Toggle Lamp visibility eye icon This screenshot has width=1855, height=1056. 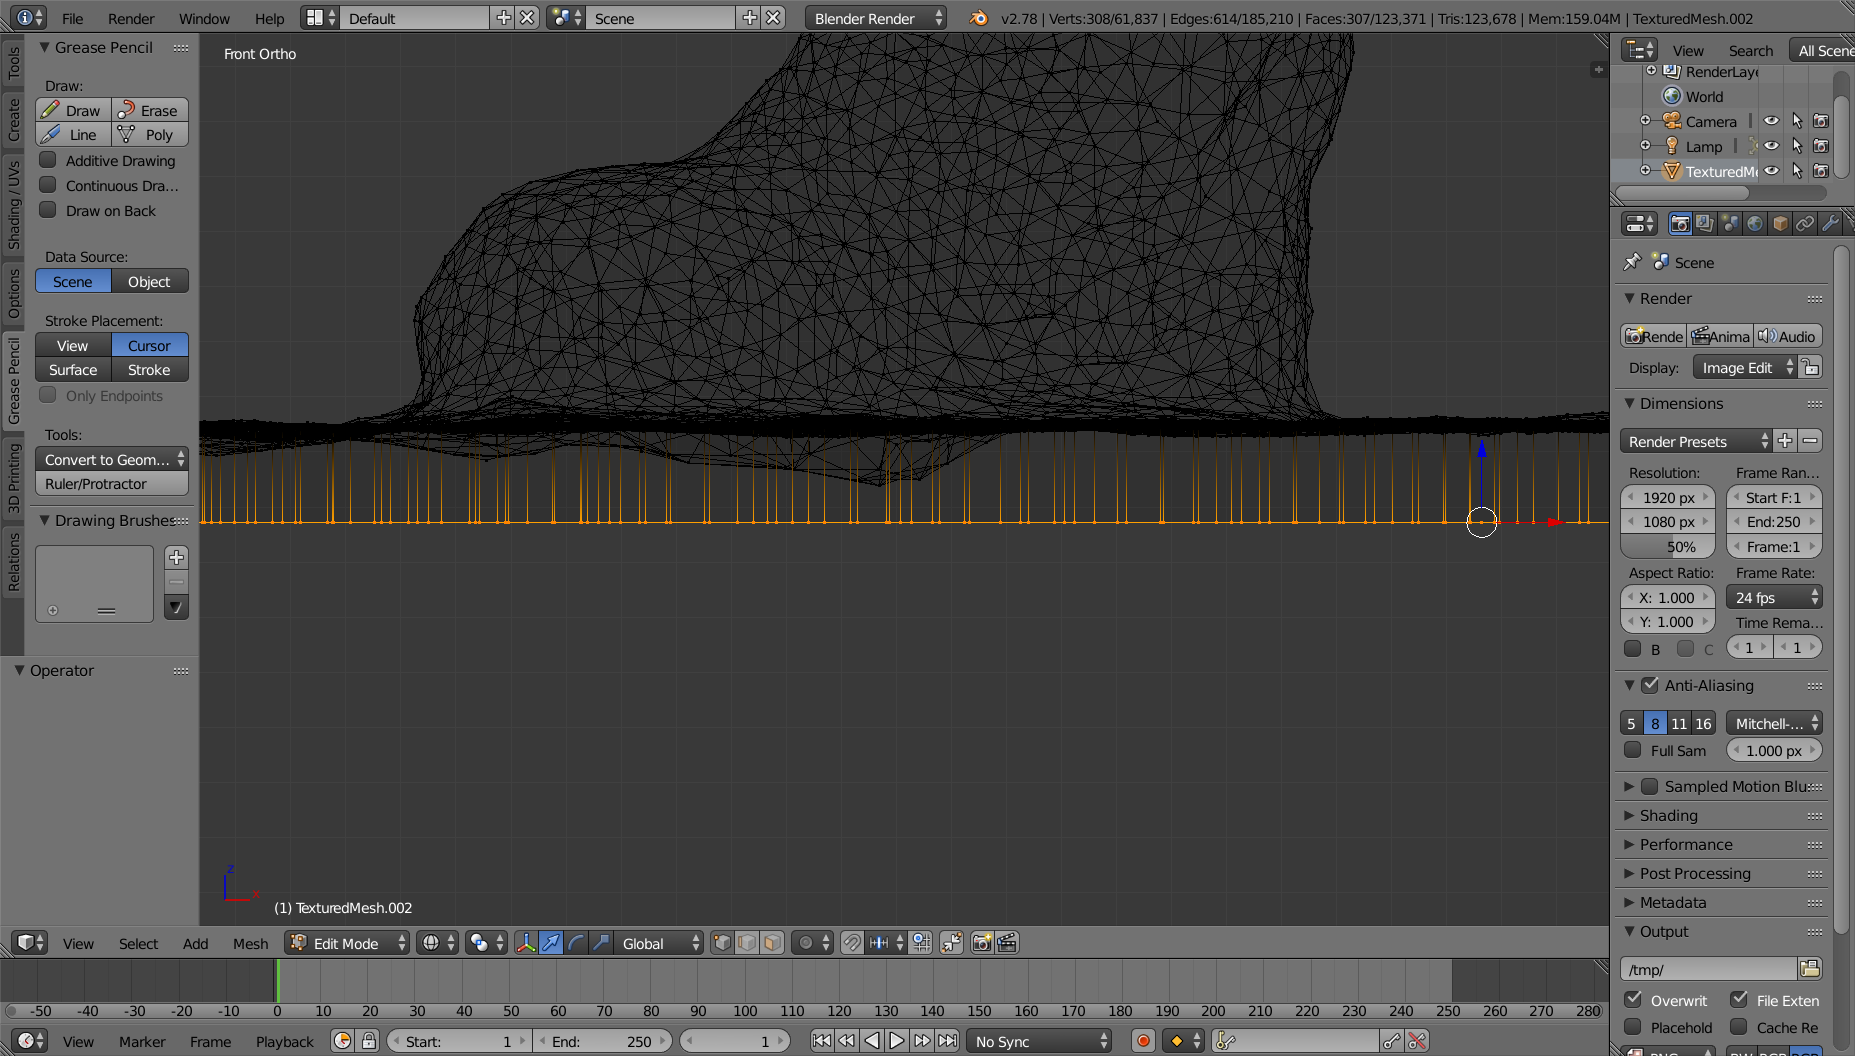[1771, 146]
